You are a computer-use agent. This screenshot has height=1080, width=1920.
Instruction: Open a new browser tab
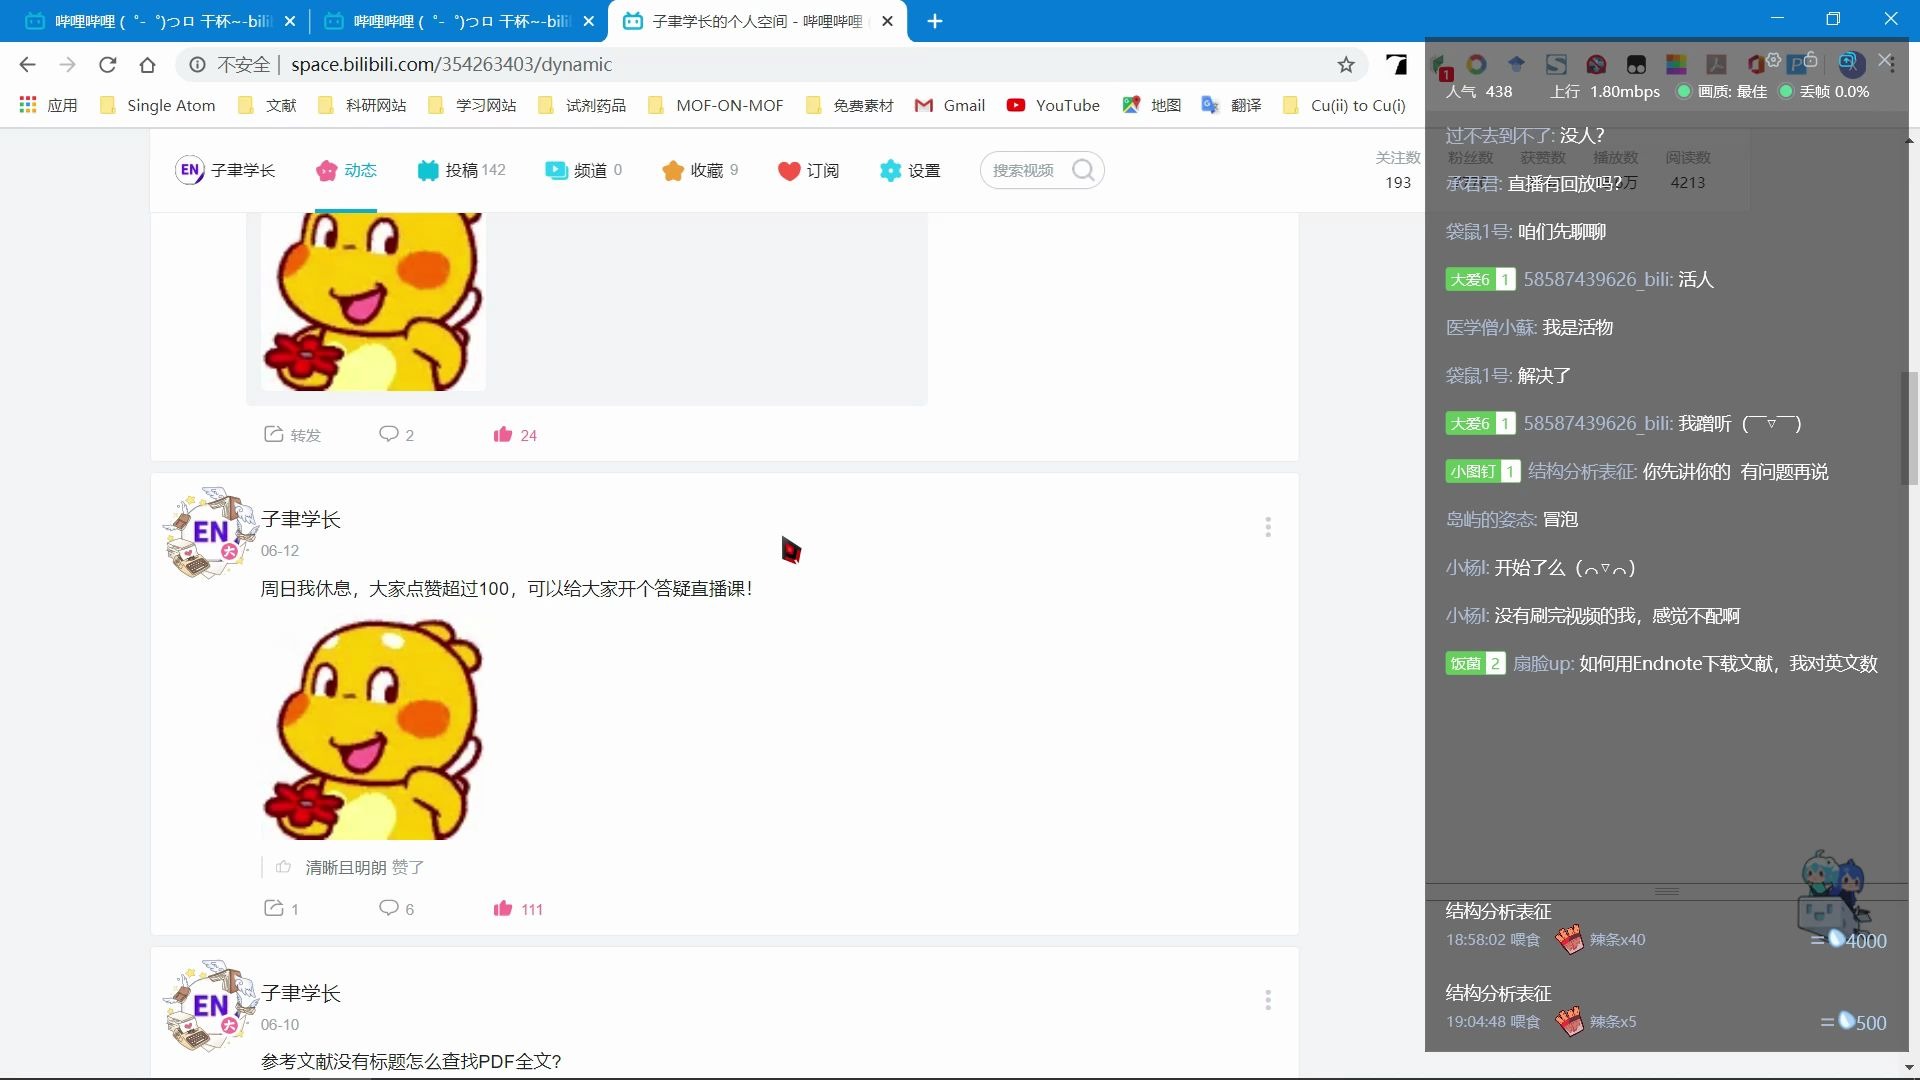pyautogui.click(x=935, y=21)
